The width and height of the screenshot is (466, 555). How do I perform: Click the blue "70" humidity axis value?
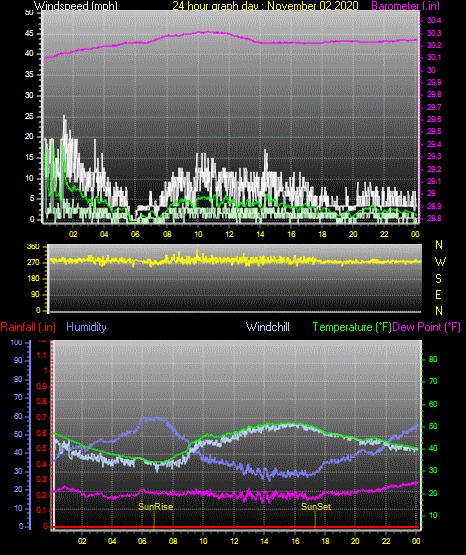click(18, 397)
